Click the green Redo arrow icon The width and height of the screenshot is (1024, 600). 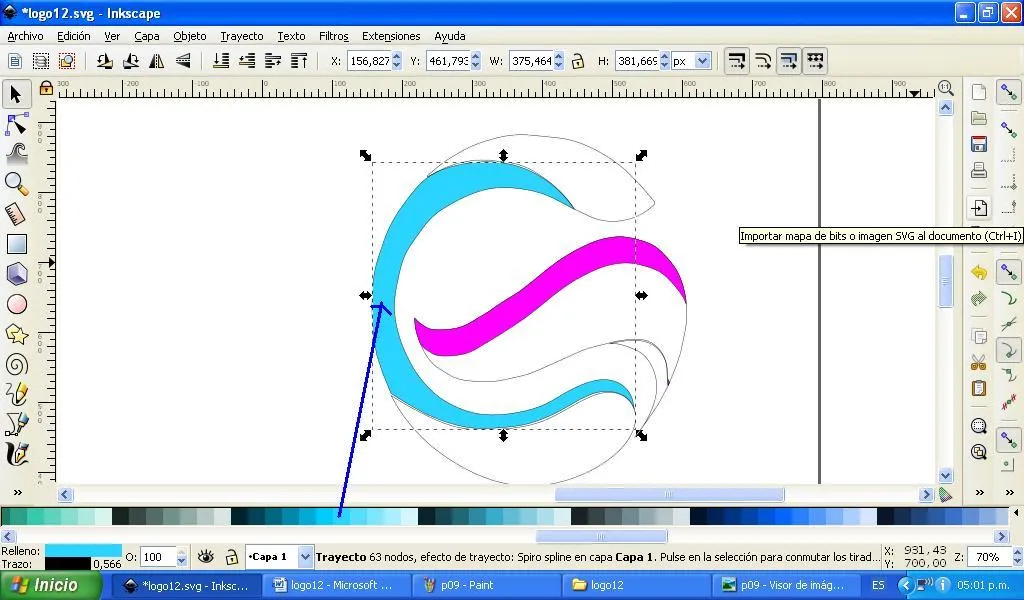point(978,298)
